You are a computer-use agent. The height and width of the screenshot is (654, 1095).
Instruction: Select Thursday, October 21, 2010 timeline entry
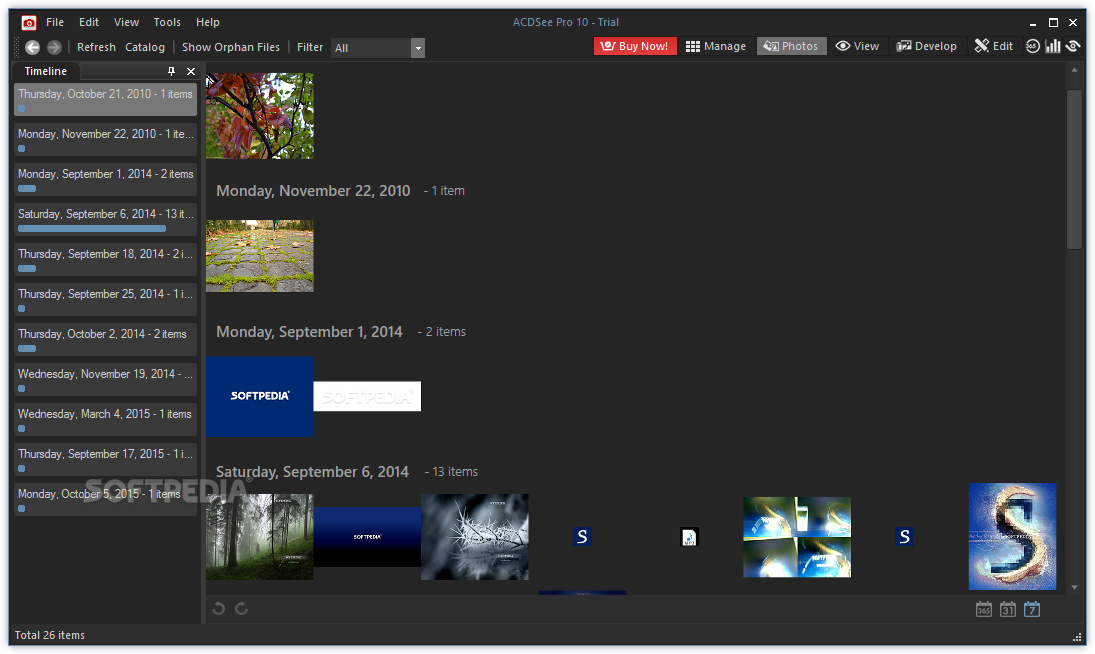105,100
